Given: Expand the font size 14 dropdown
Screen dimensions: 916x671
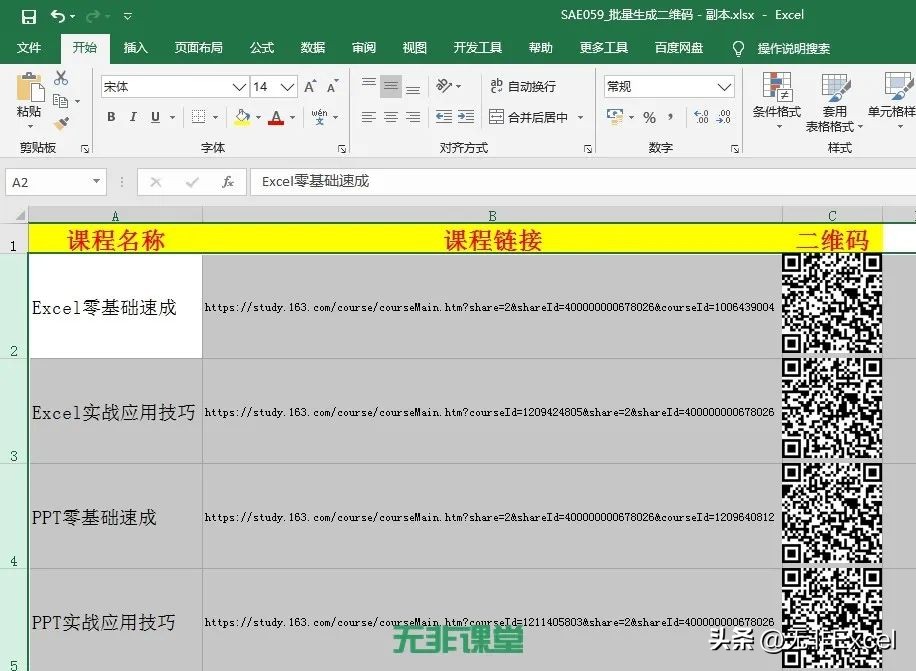Looking at the screenshot, I should (x=287, y=87).
